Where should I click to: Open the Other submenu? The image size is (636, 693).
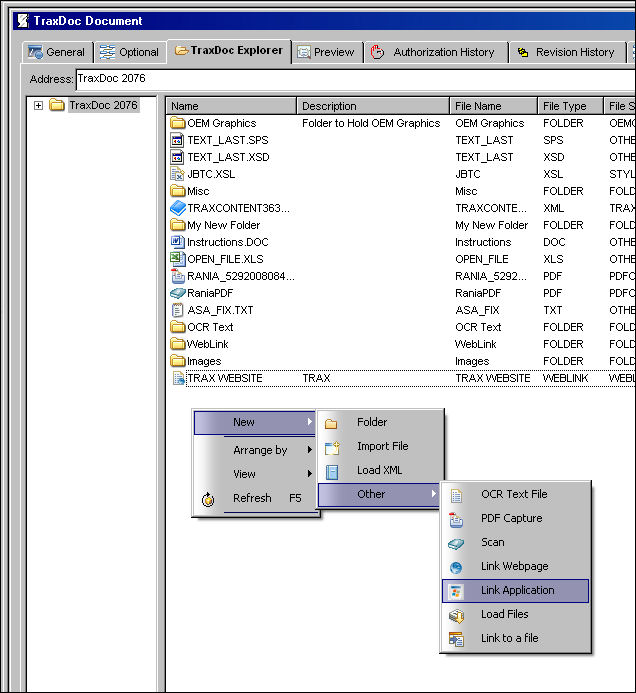(378, 494)
